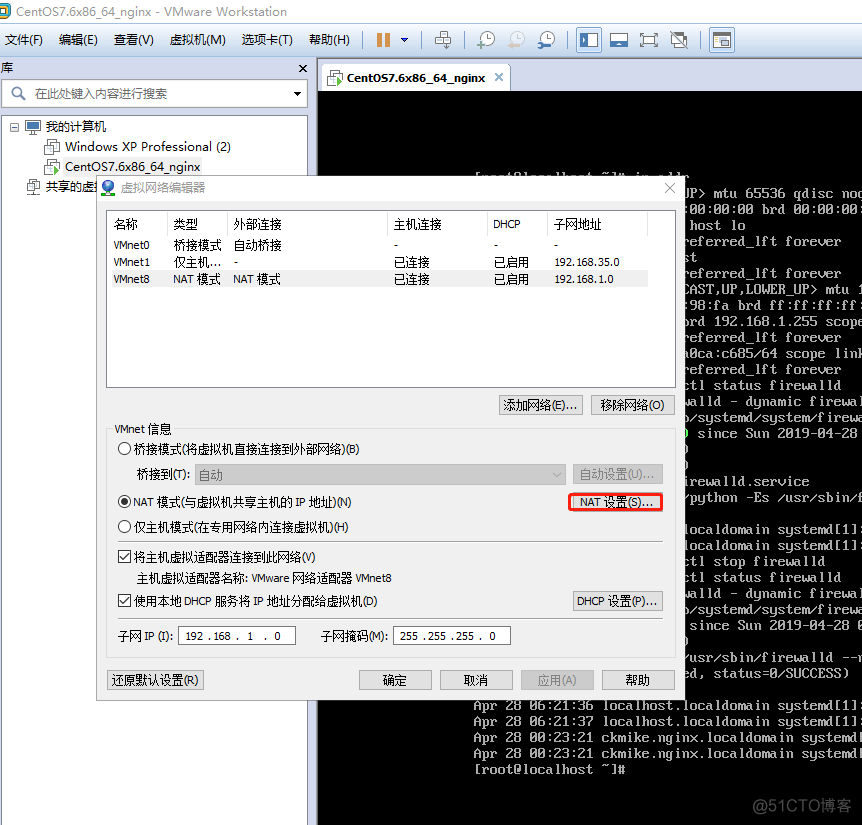Click the 自动设置(U)... button

[617, 474]
